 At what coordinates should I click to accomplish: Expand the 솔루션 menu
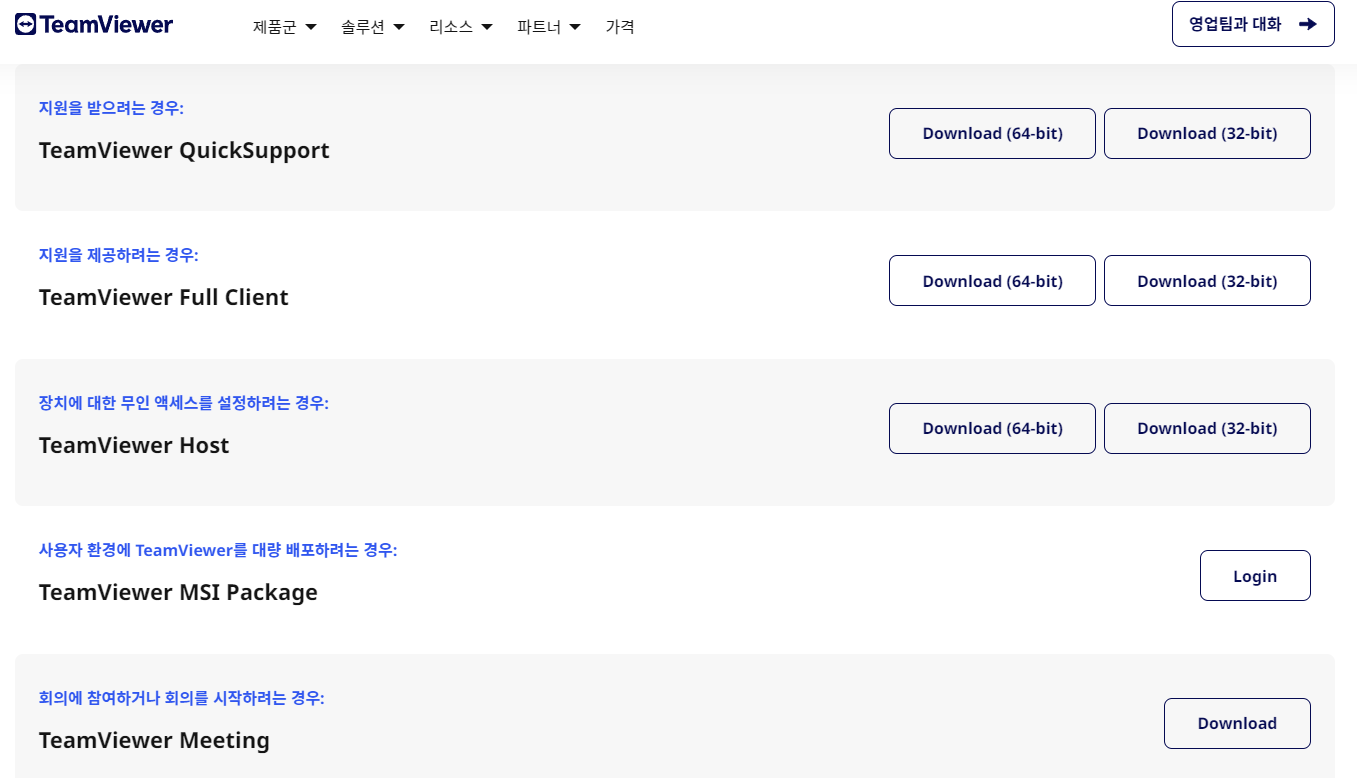tap(373, 27)
